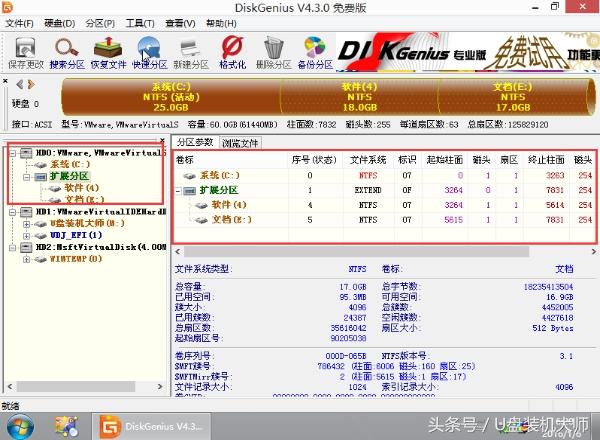Viewport: 600px width, 440px height.
Task: Click the pinned taskbar icon beside Start
Action: (x=66, y=426)
